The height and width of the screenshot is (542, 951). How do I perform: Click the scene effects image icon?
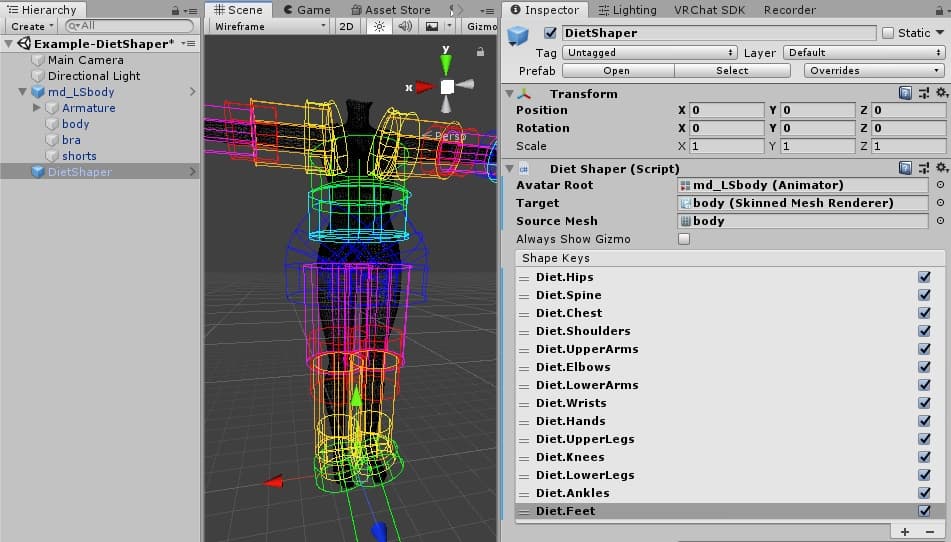point(431,27)
